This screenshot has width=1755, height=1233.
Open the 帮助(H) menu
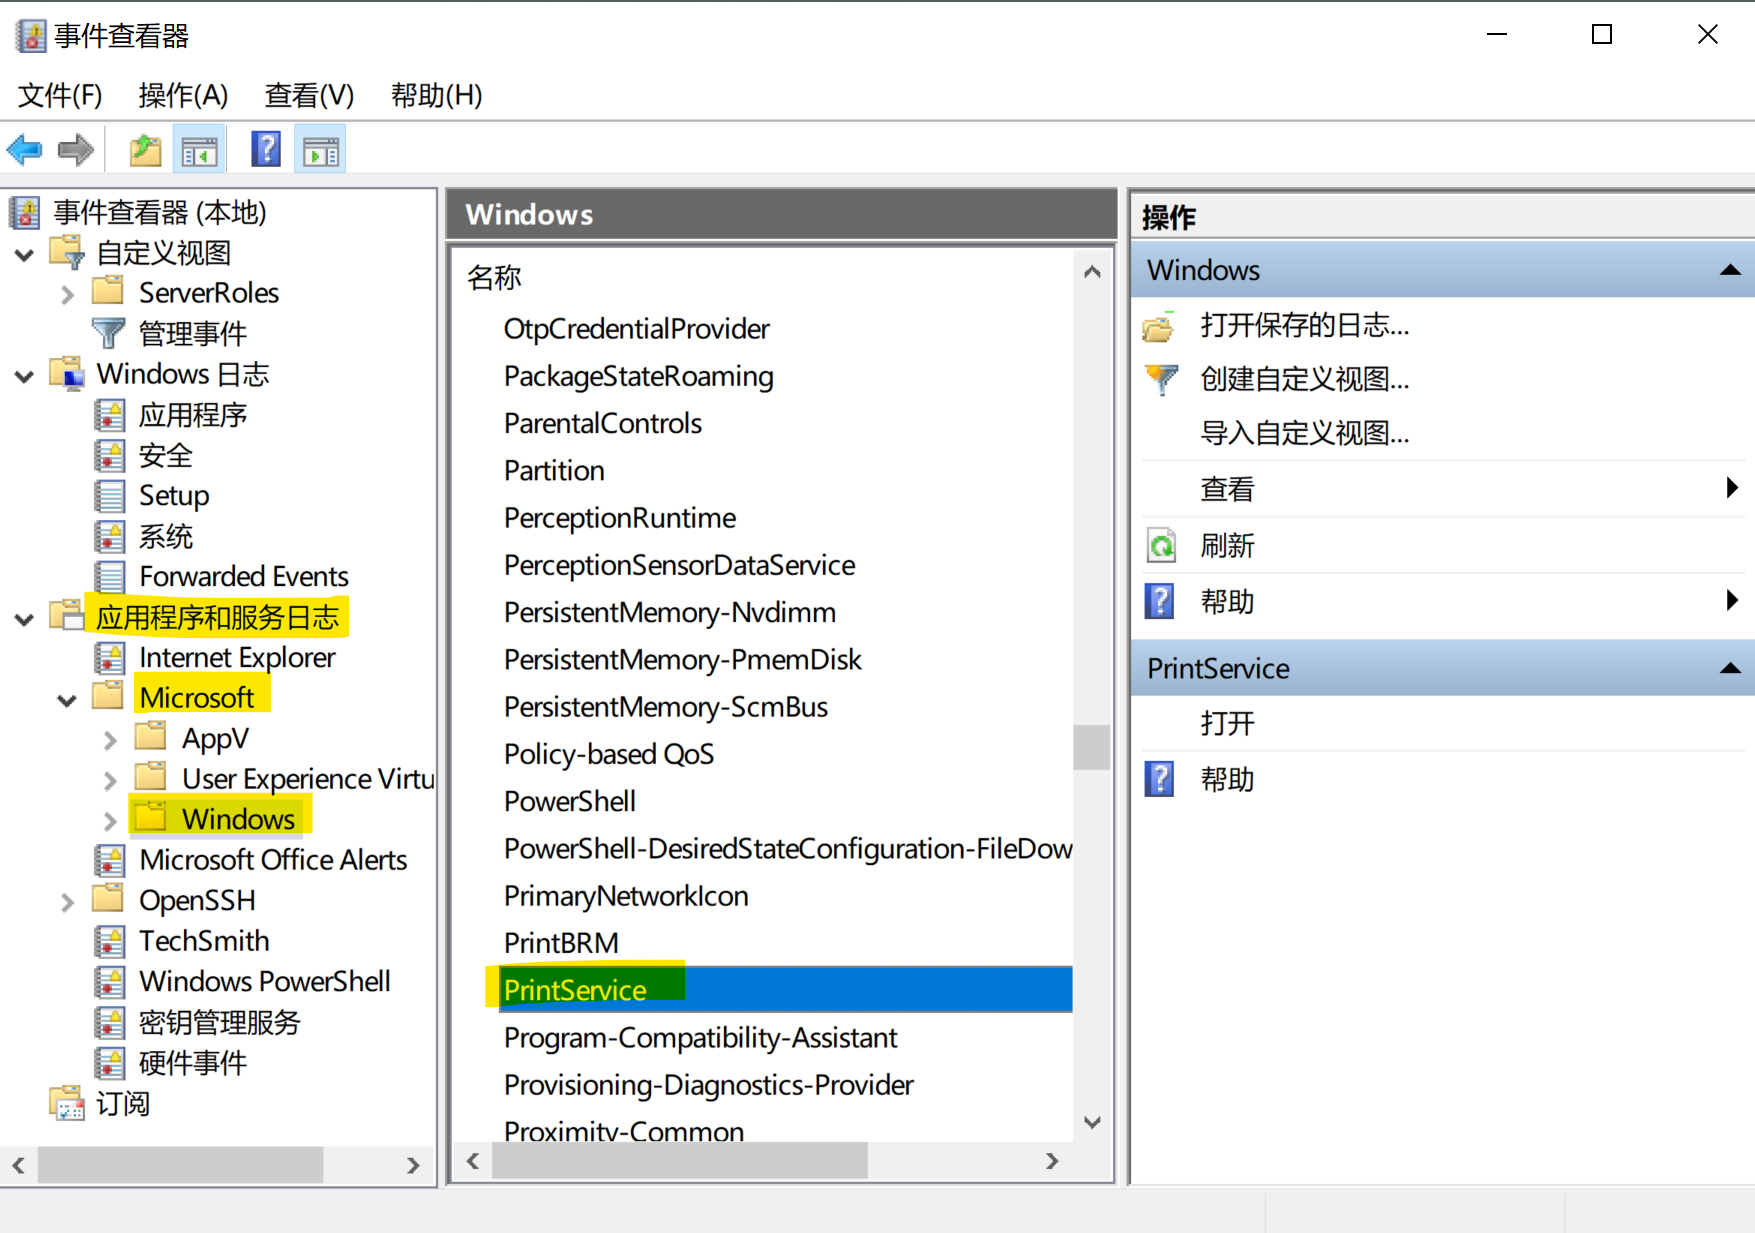pos(436,95)
